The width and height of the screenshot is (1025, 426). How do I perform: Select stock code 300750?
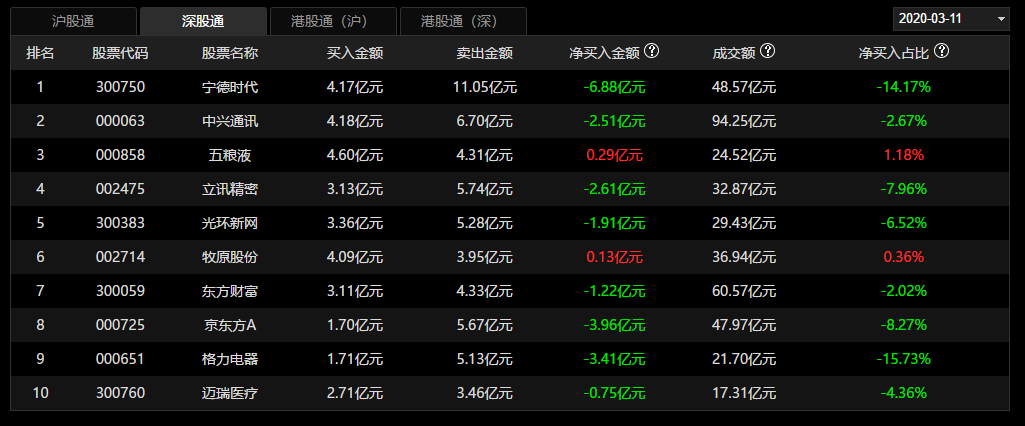(120, 87)
